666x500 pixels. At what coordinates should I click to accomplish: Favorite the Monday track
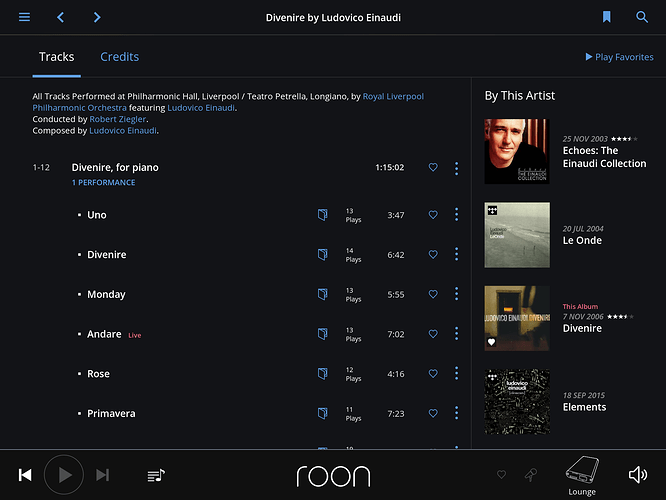(x=433, y=294)
